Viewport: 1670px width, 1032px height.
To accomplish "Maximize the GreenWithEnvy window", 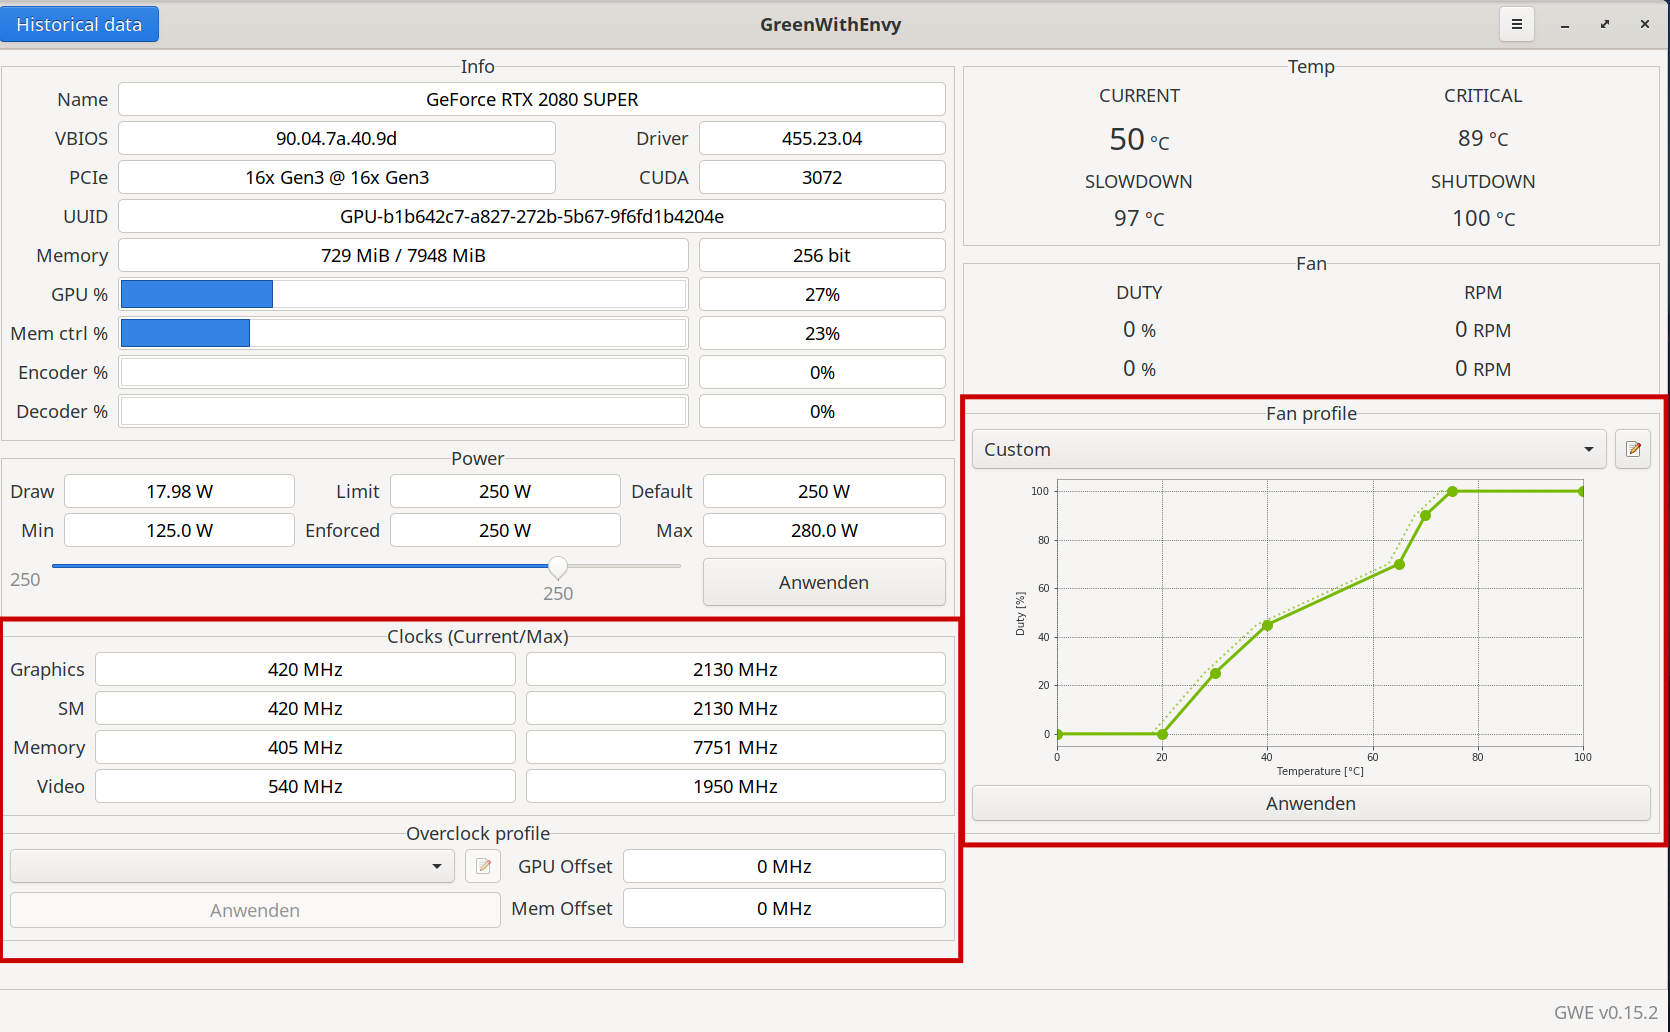I will coord(1605,24).
